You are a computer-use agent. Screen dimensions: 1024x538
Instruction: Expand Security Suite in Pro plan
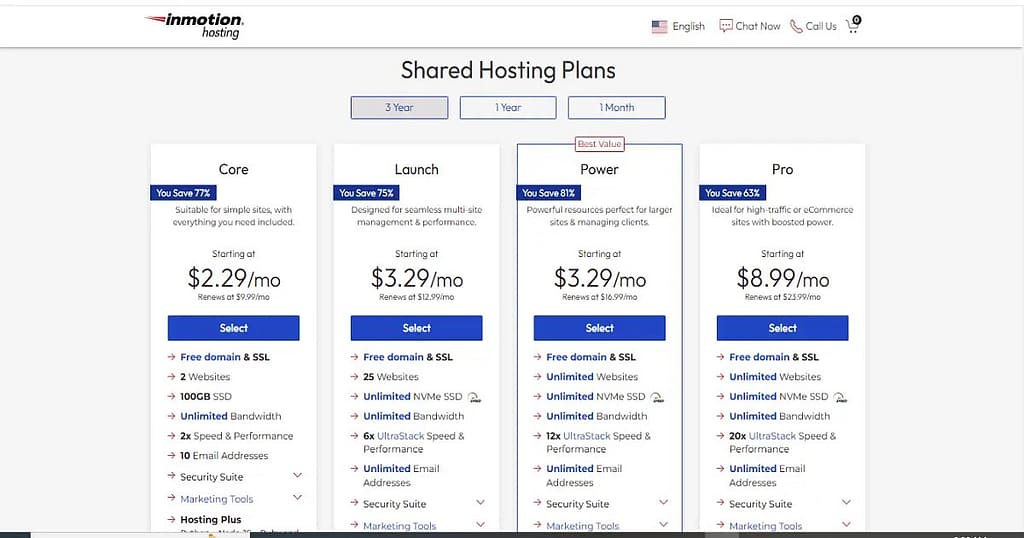pyautogui.click(x=846, y=503)
